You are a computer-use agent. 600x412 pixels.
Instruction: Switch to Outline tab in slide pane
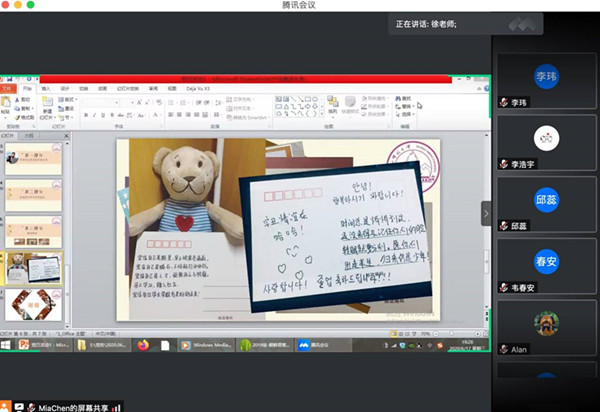tap(29, 136)
